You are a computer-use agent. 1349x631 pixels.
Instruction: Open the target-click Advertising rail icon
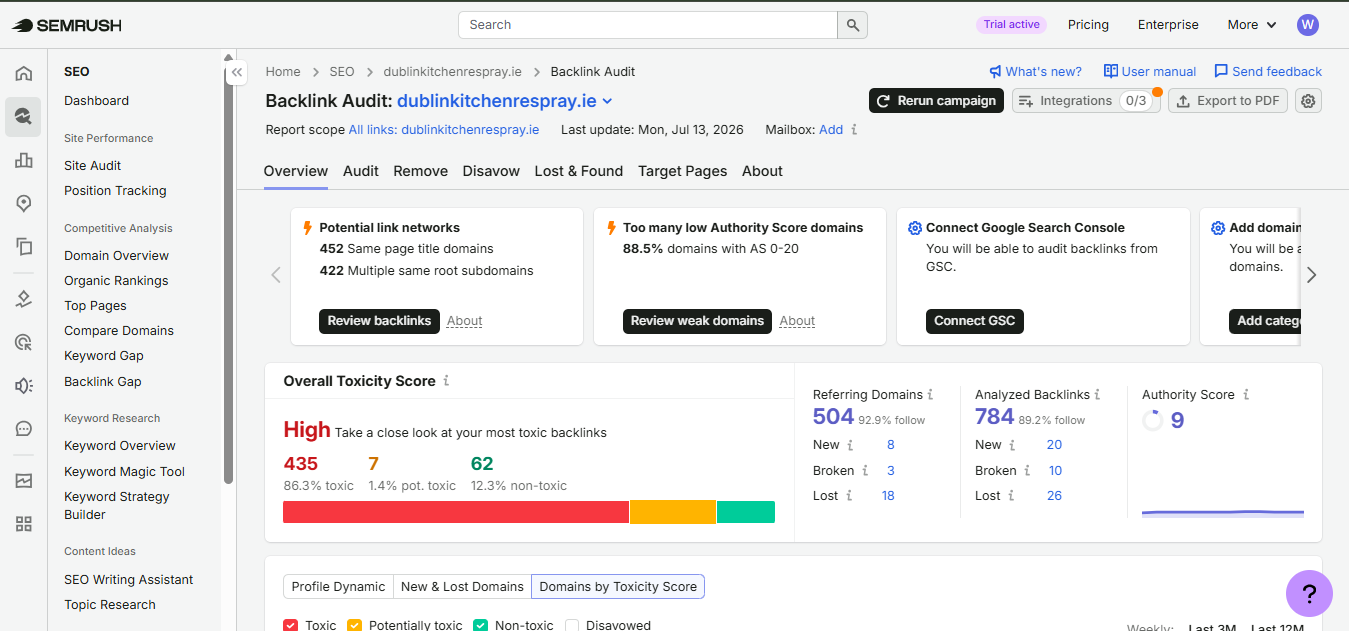24,342
